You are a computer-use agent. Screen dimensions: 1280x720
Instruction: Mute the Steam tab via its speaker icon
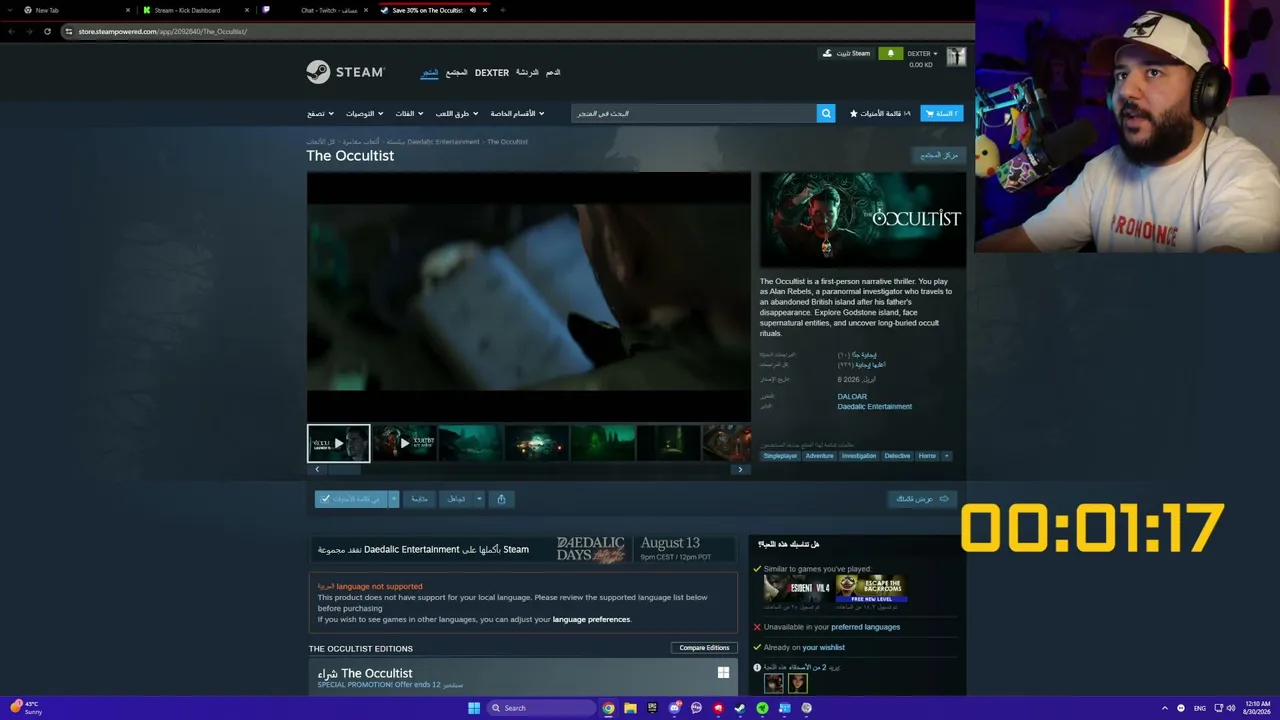[x=473, y=10]
